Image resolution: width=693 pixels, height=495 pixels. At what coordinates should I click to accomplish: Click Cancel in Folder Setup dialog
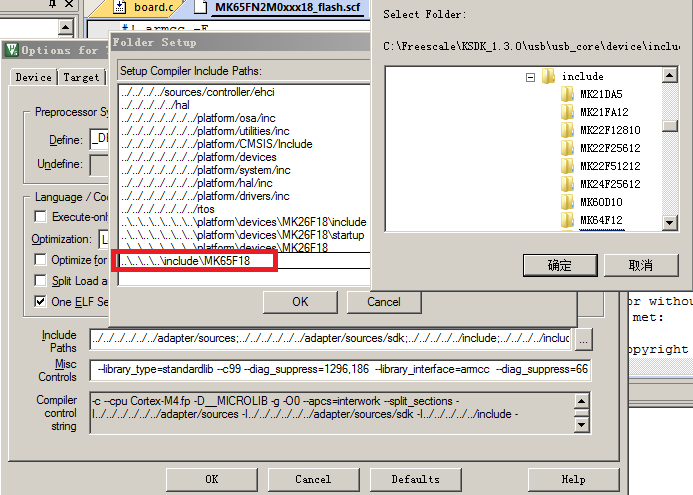[384, 302]
